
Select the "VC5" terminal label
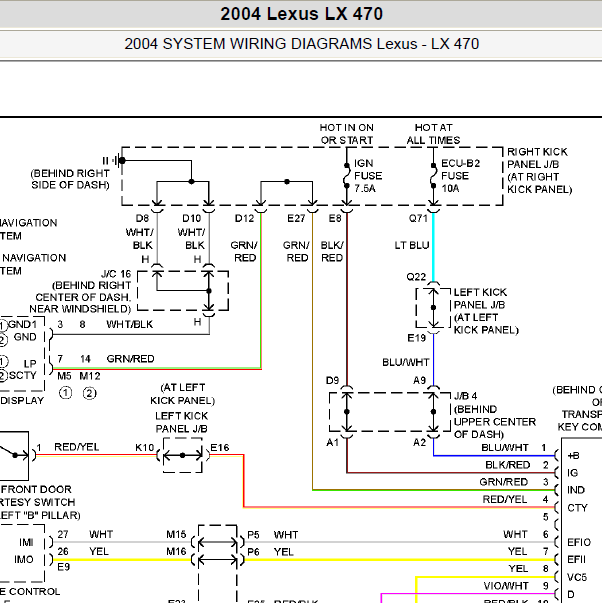click(577, 577)
